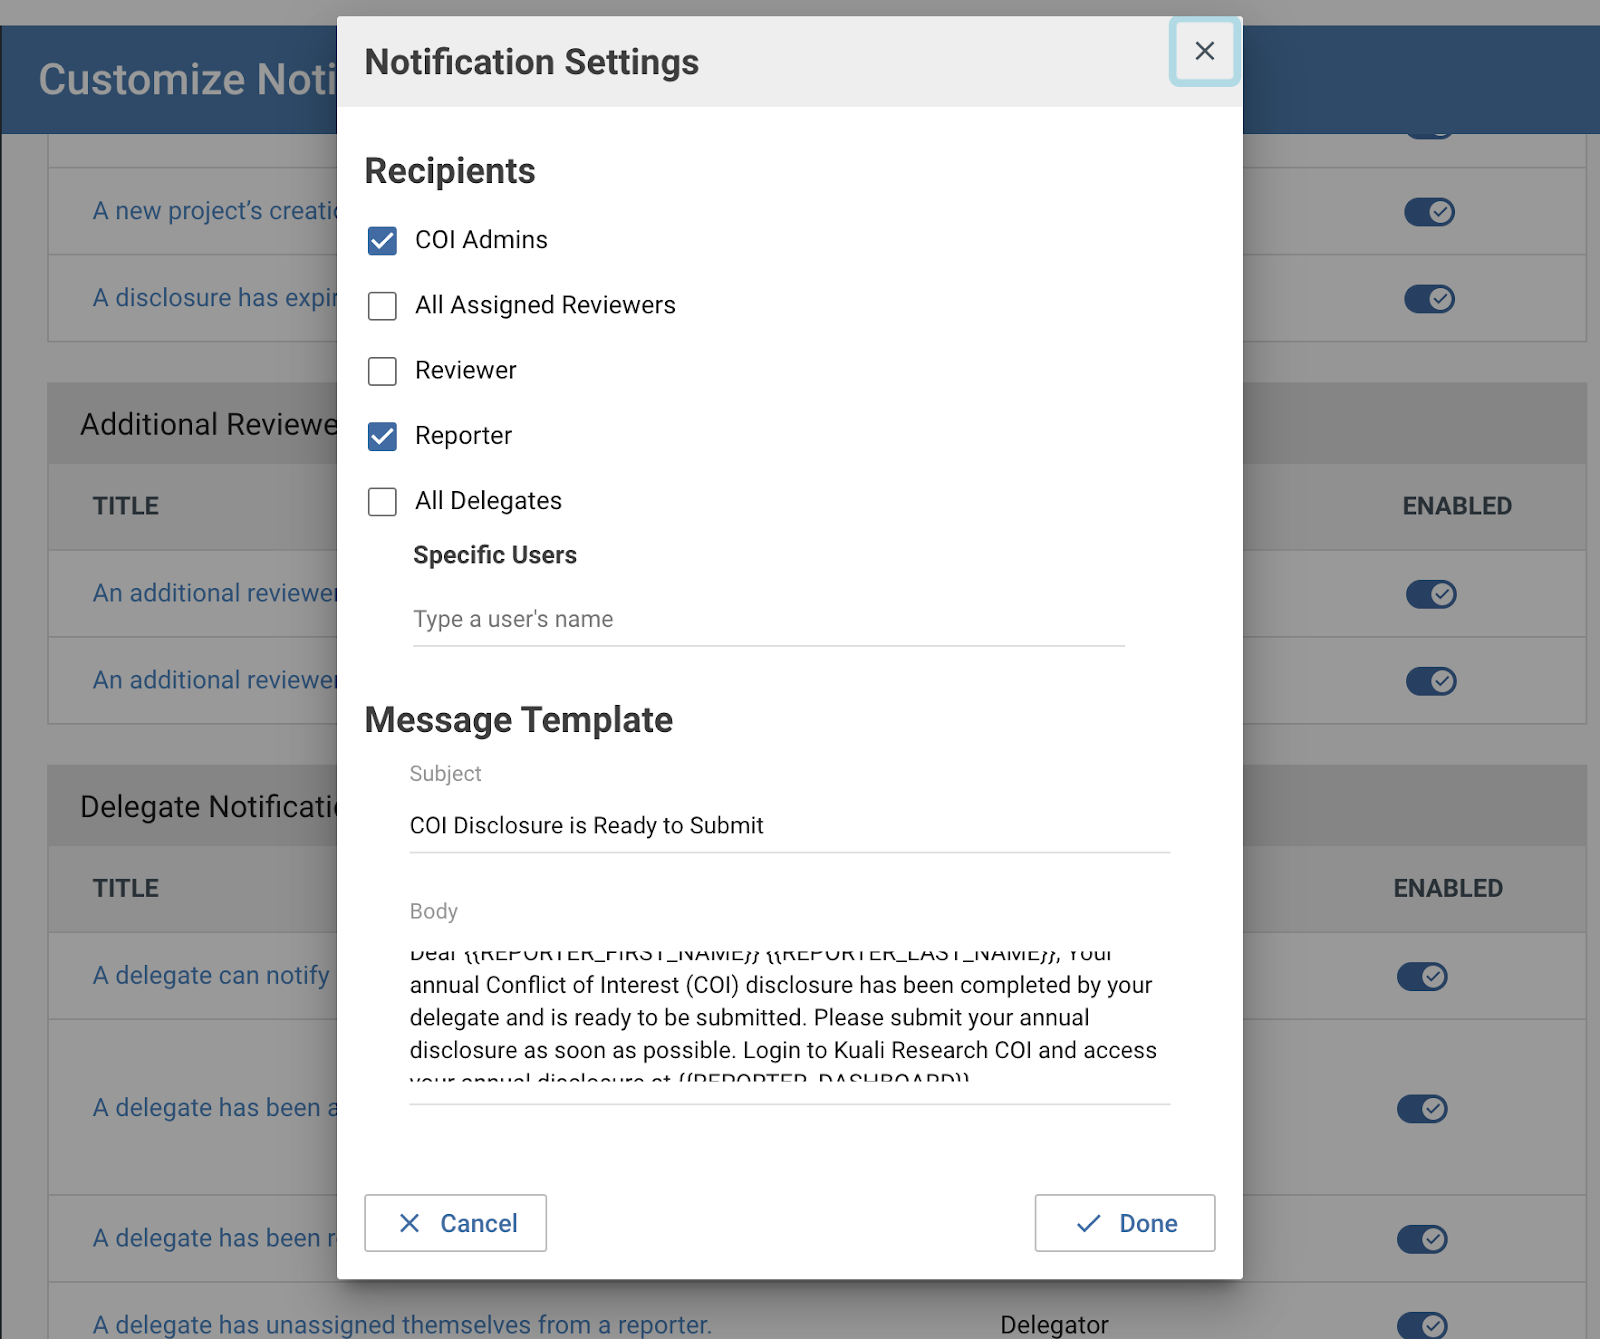The height and width of the screenshot is (1339, 1600).
Task: Click the X icon beside Cancel
Action: (410, 1223)
